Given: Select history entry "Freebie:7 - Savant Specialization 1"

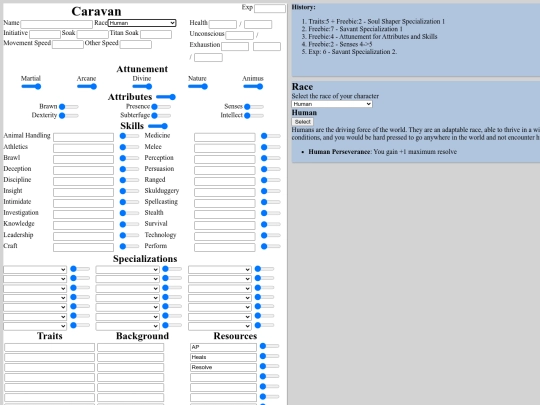Looking at the screenshot, I should click(355, 29).
